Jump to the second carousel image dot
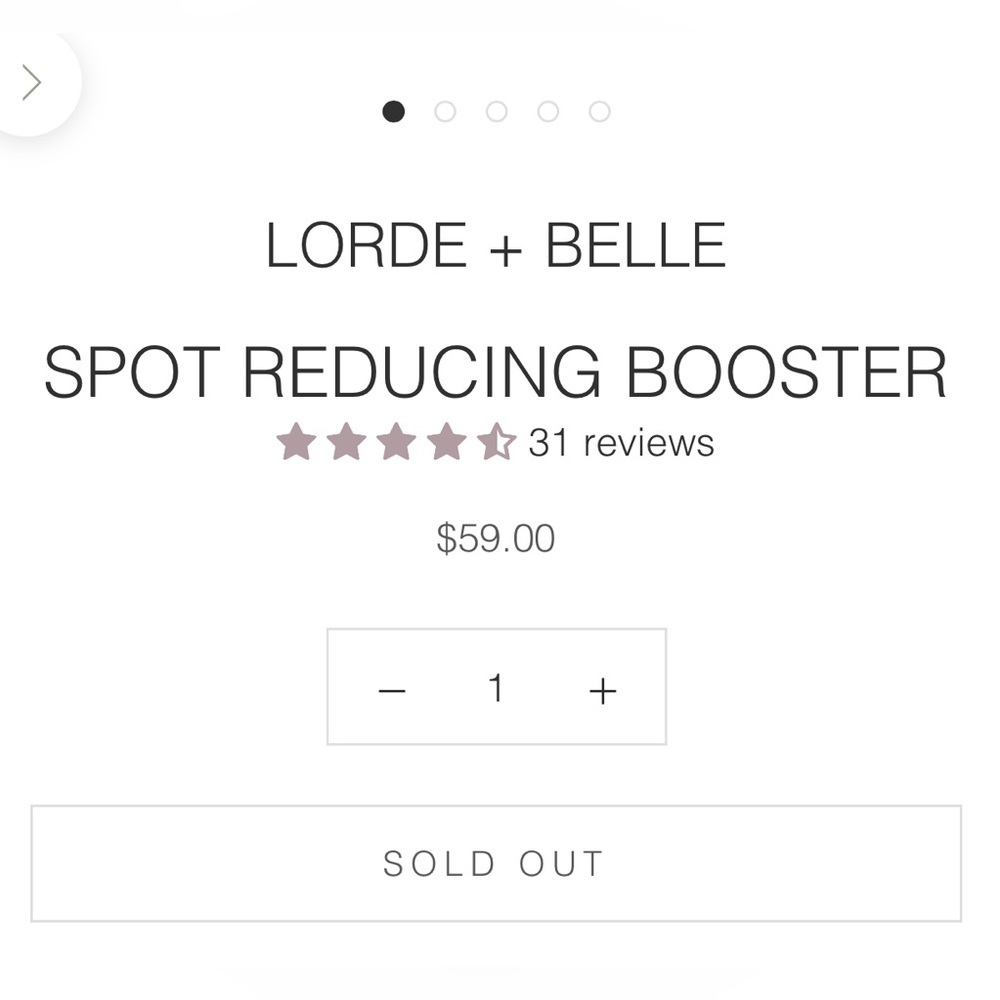Screen dimensions: 1000x1000 [x=446, y=112]
